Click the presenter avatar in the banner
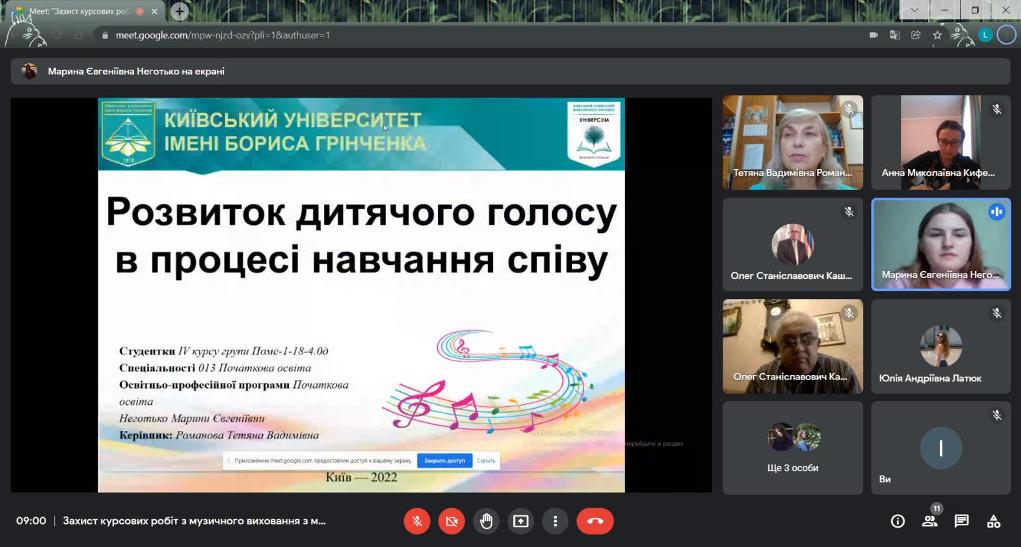The width and height of the screenshot is (1021, 547). tap(29, 71)
